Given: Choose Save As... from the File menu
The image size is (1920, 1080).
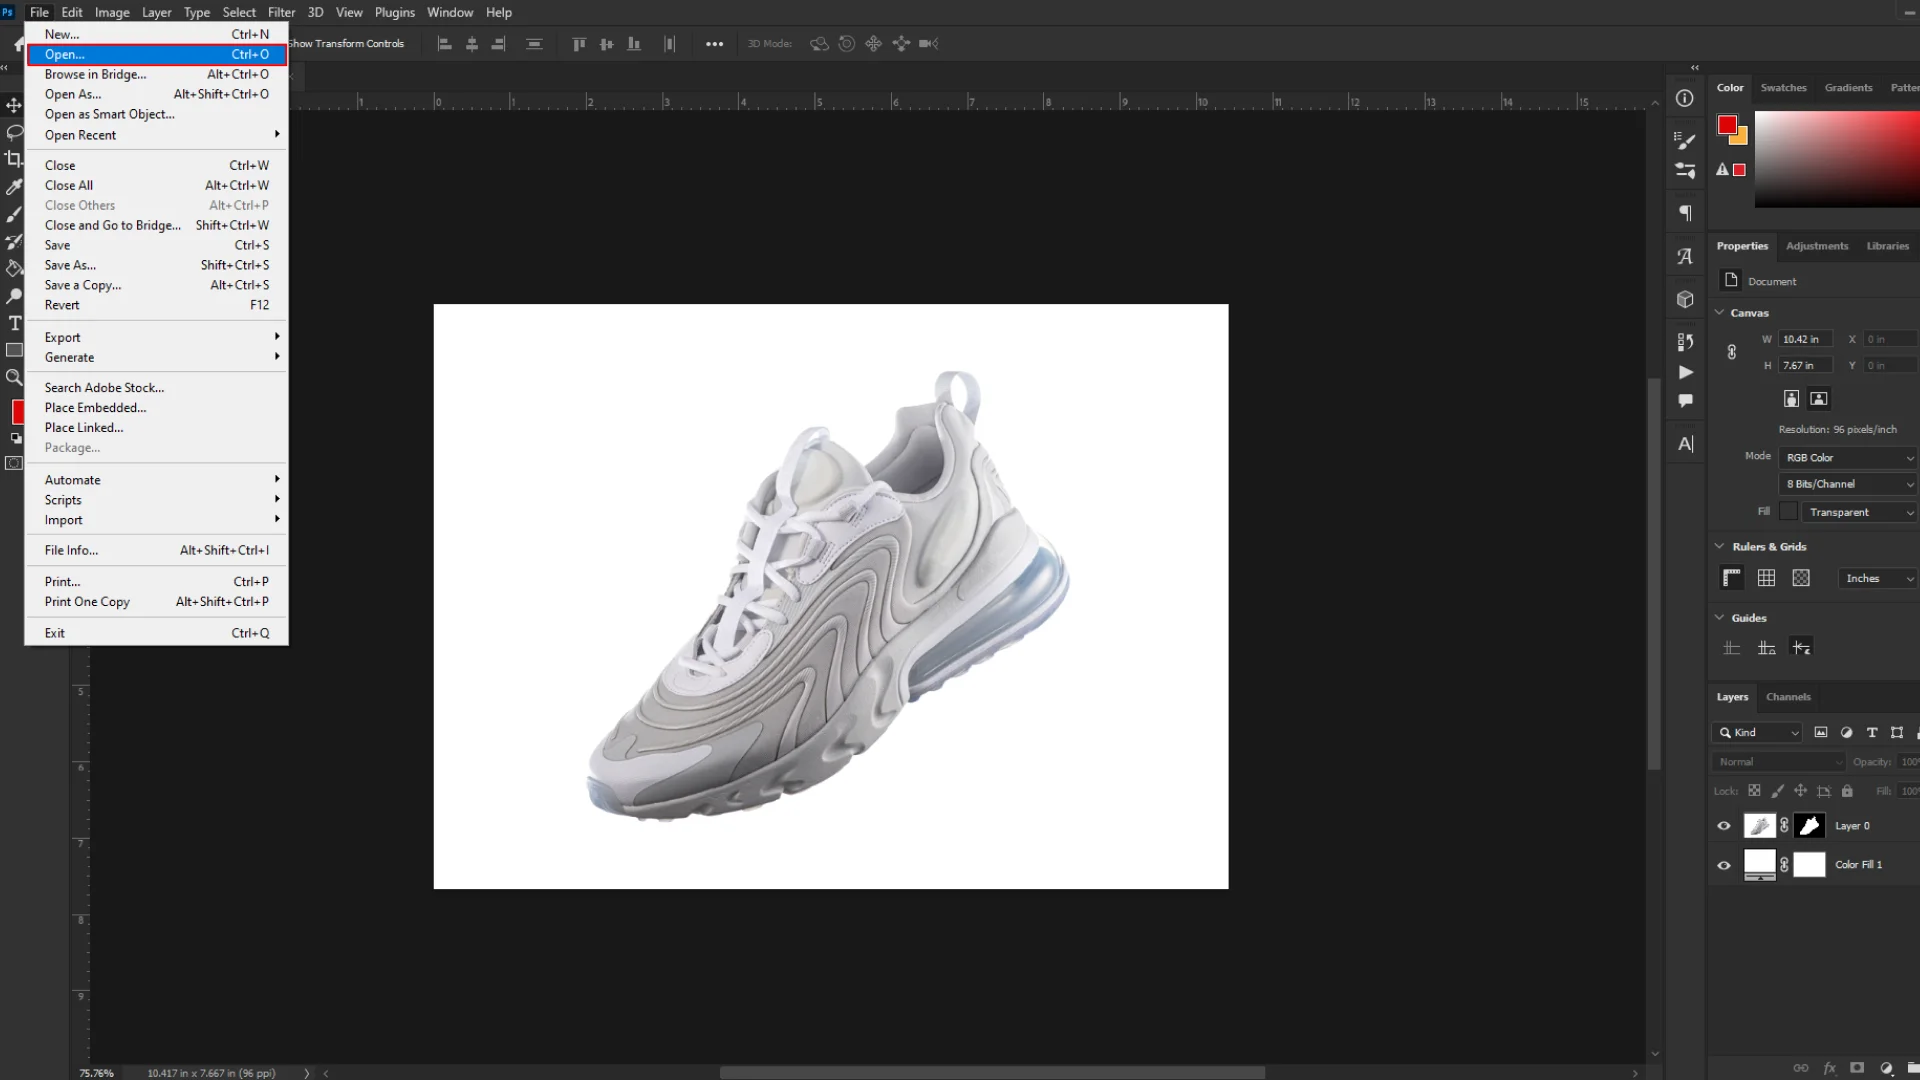Looking at the screenshot, I should point(157,265).
